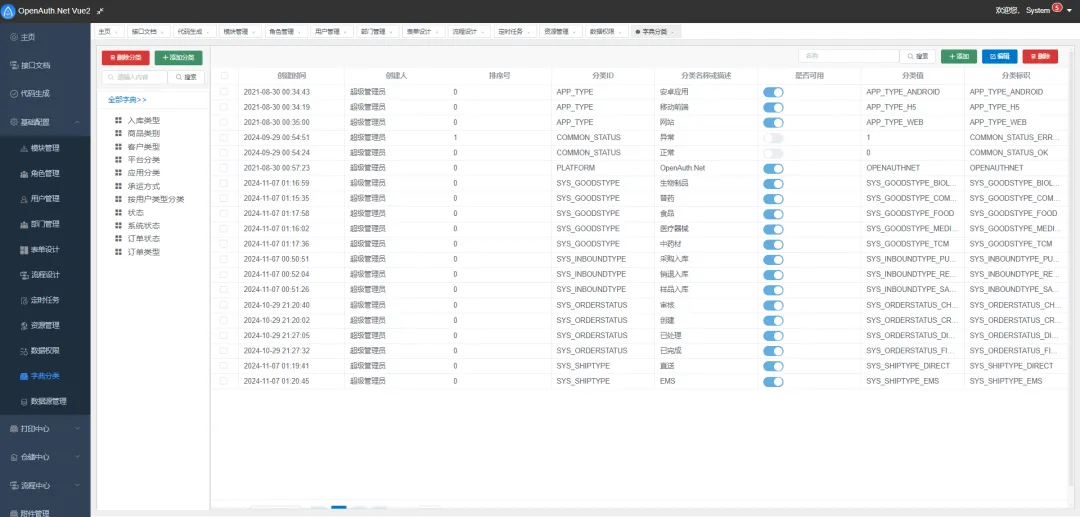
Task: Click the 仓储中心 sidebar icon
Action: 14,456
